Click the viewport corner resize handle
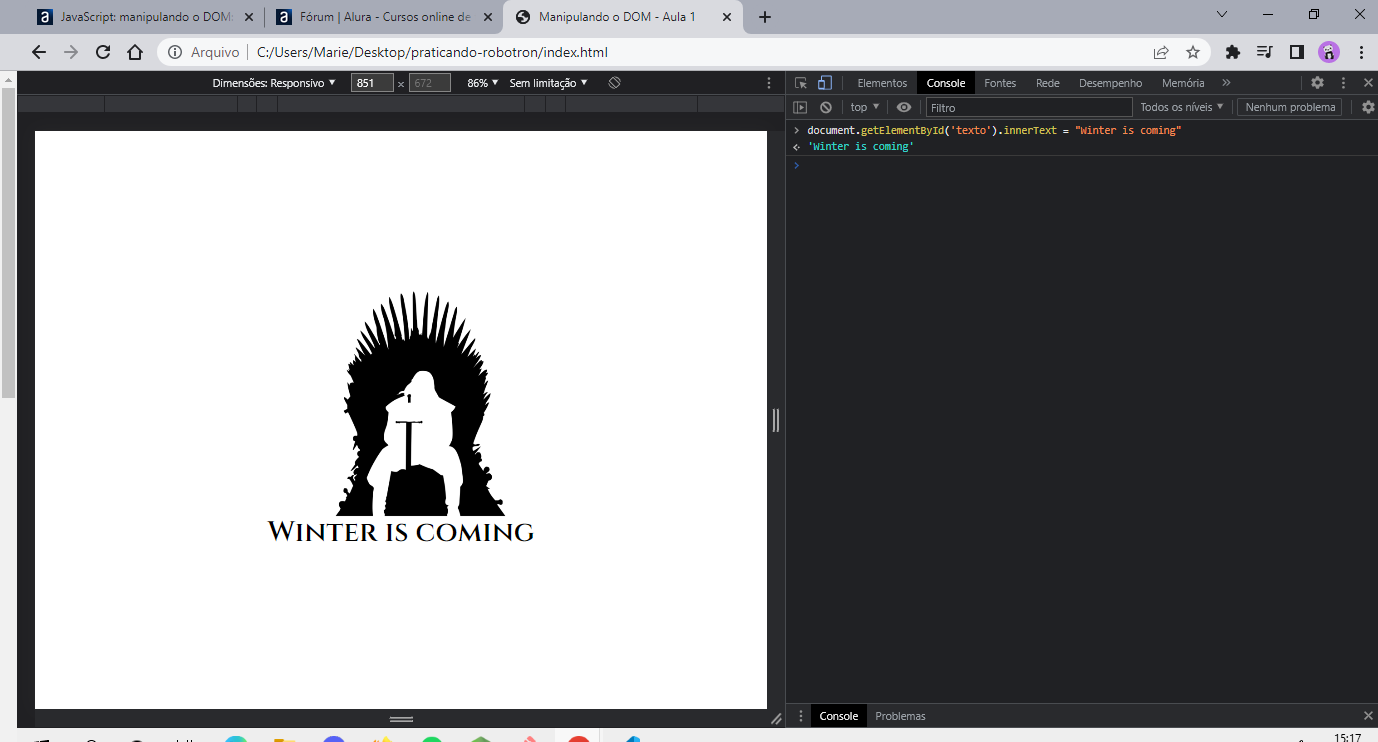 point(776,719)
